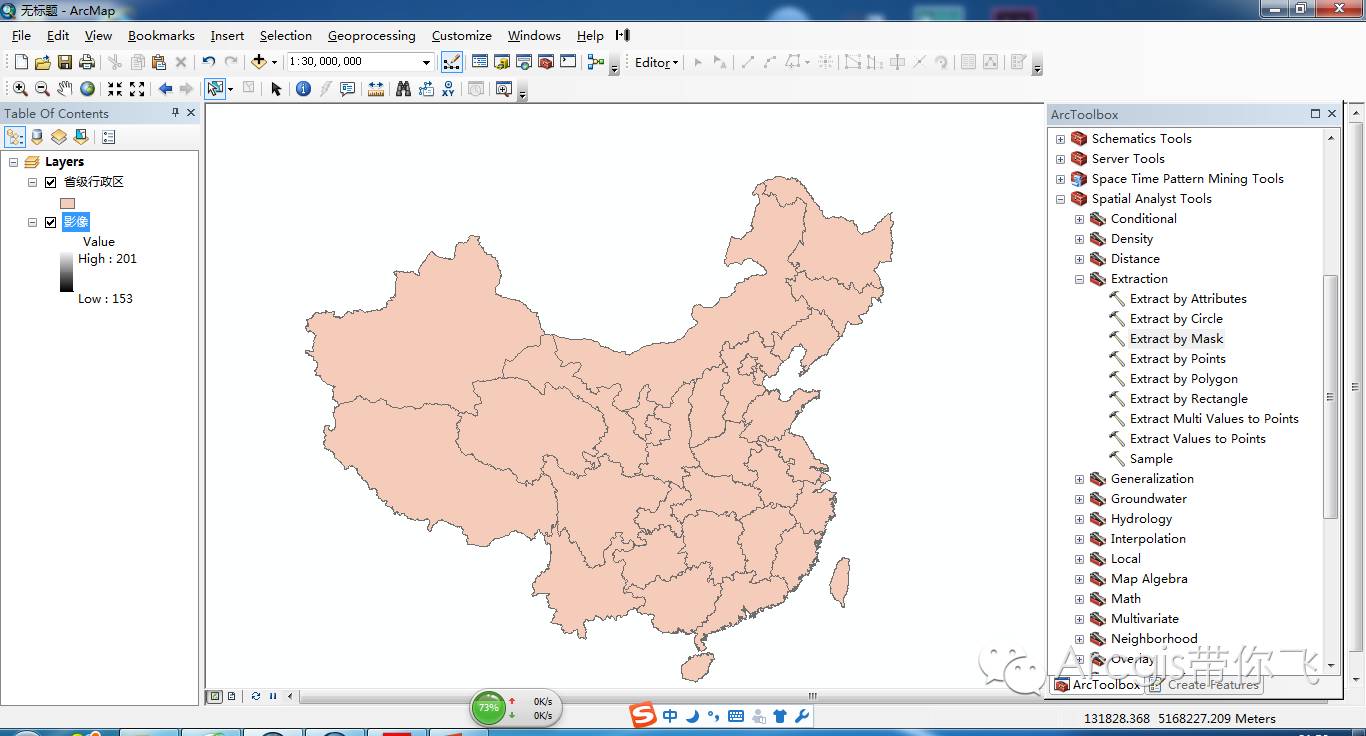Run the Extract by Mask tool

click(x=1176, y=339)
